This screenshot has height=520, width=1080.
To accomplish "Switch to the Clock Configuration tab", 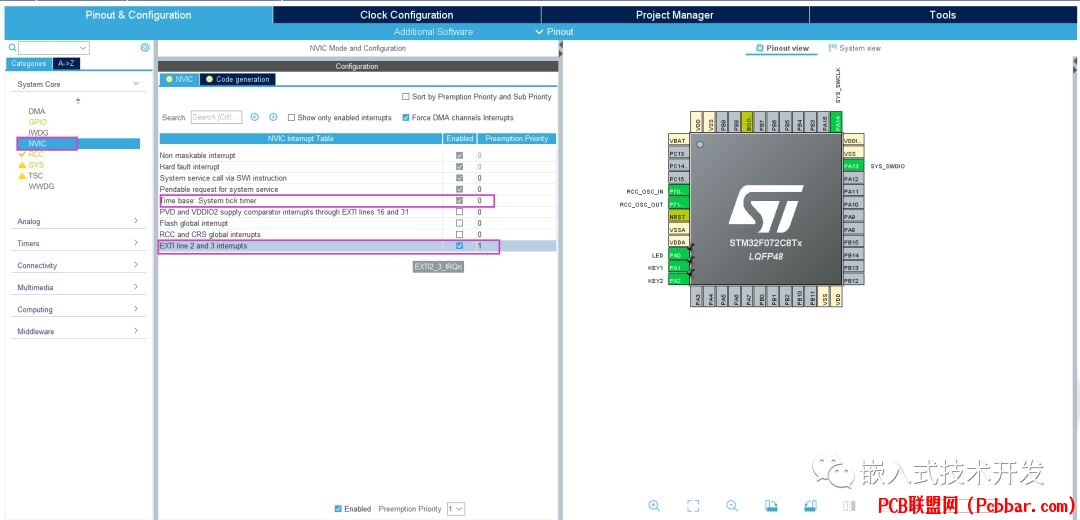I will coord(406,15).
